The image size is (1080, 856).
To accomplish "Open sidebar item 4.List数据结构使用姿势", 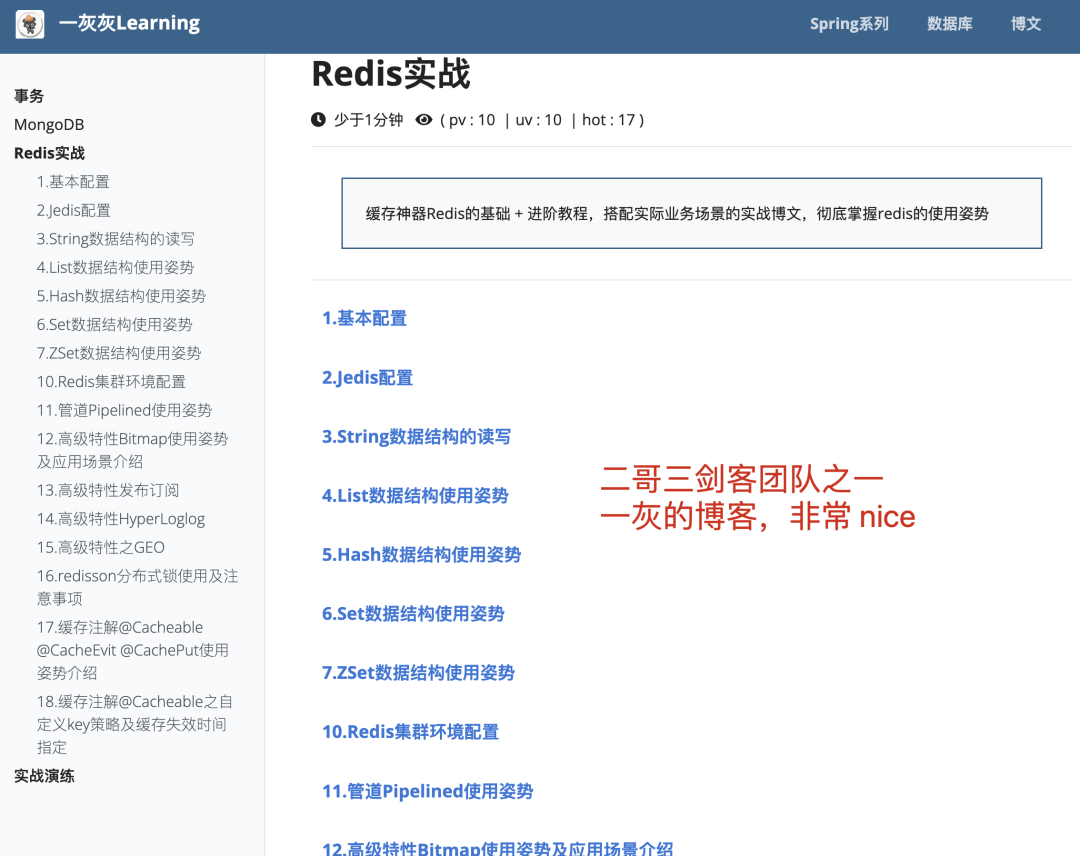I will pos(115,267).
